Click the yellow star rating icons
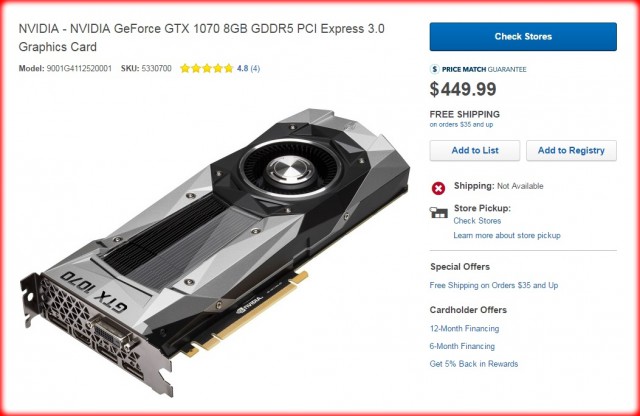 pos(207,68)
